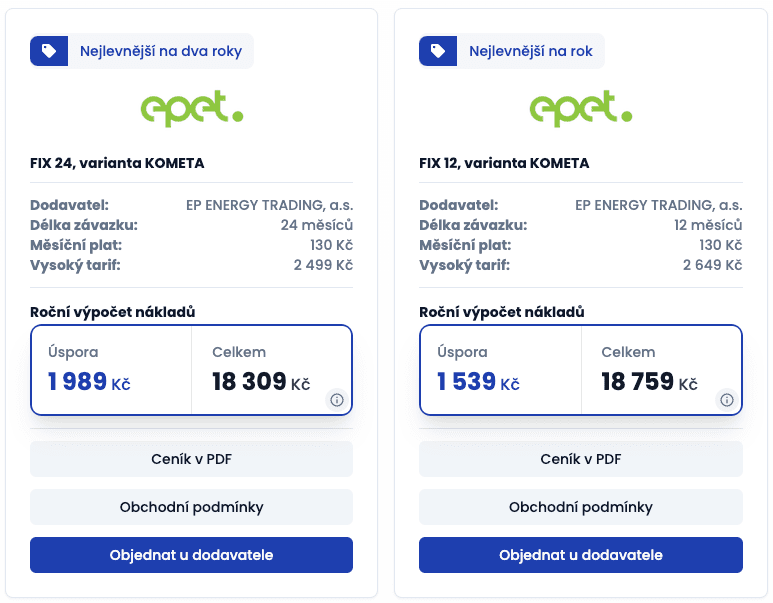View Obchodní podmínky for FIX 24 offer
773x603 pixels.
point(191,507)
